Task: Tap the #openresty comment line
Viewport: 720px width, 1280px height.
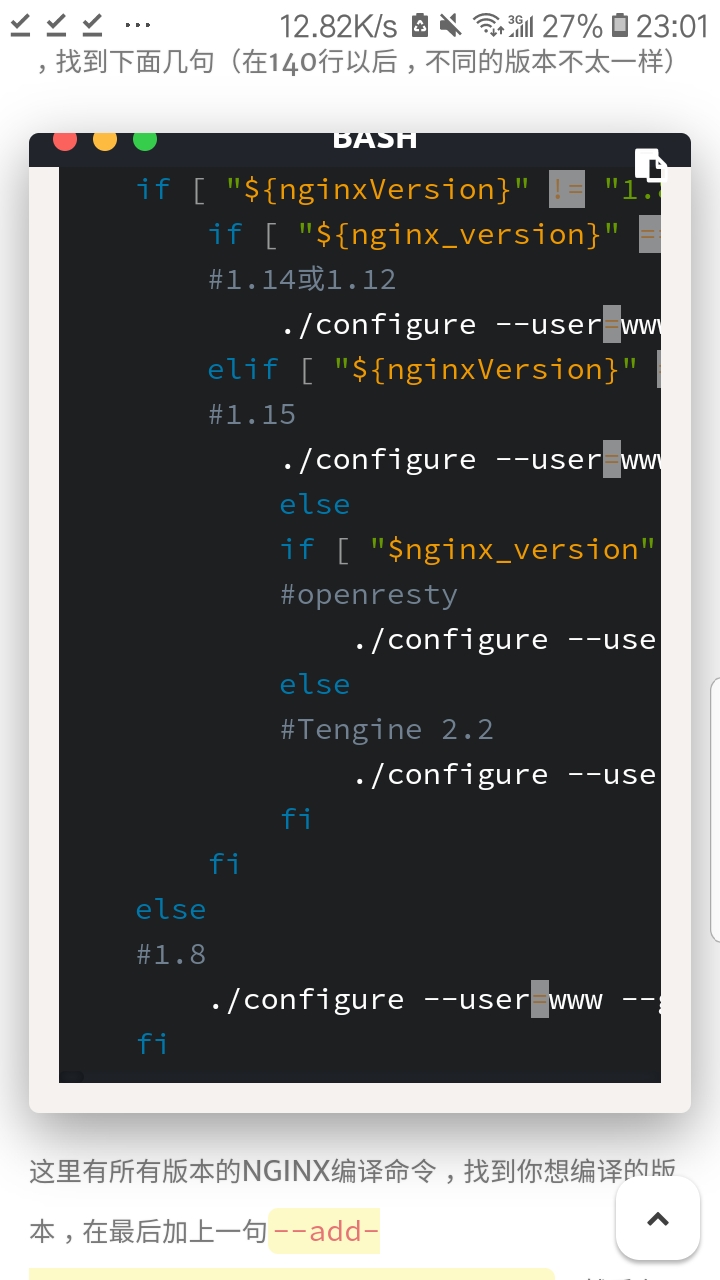Action: point(369,594)
